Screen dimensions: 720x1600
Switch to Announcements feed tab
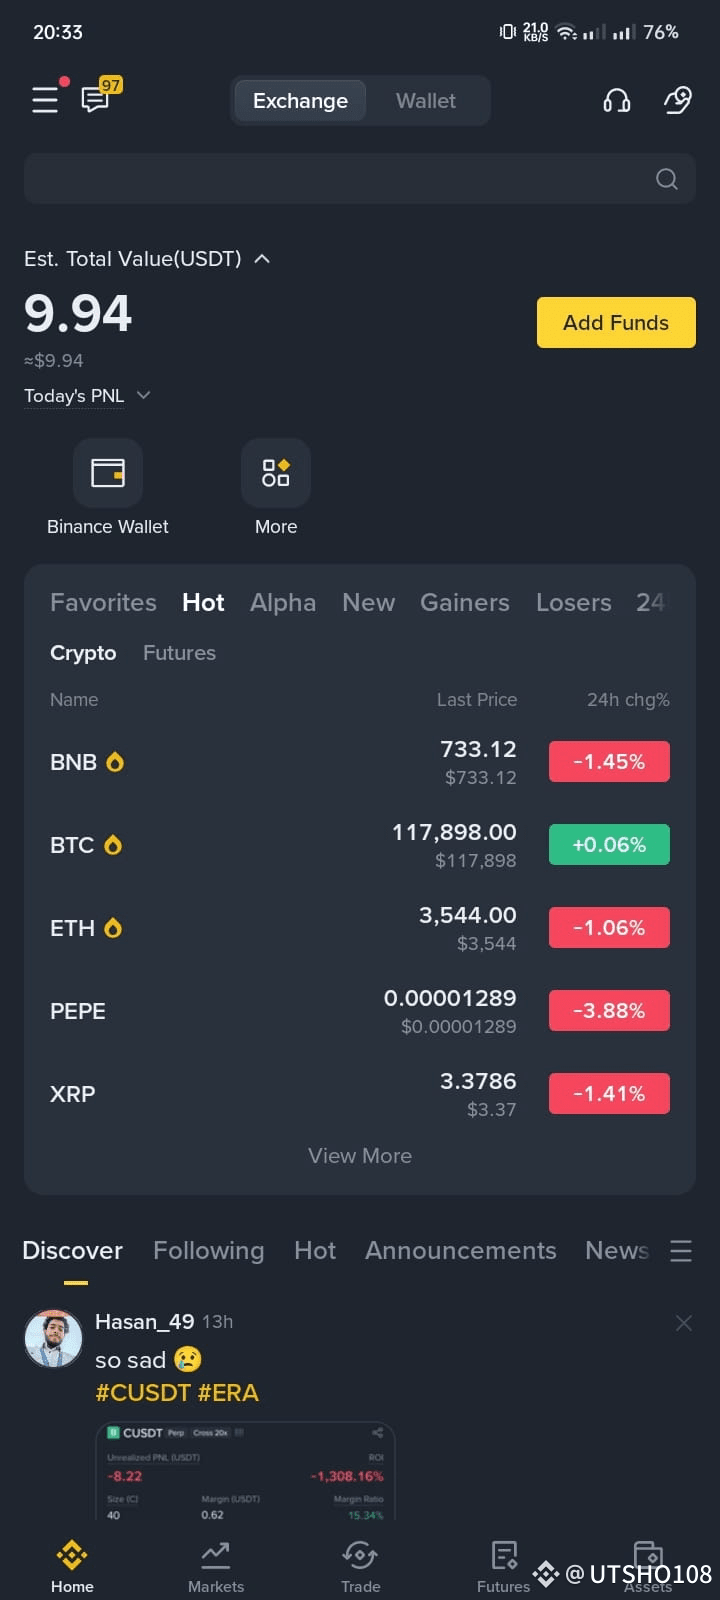pos(460,1250)
